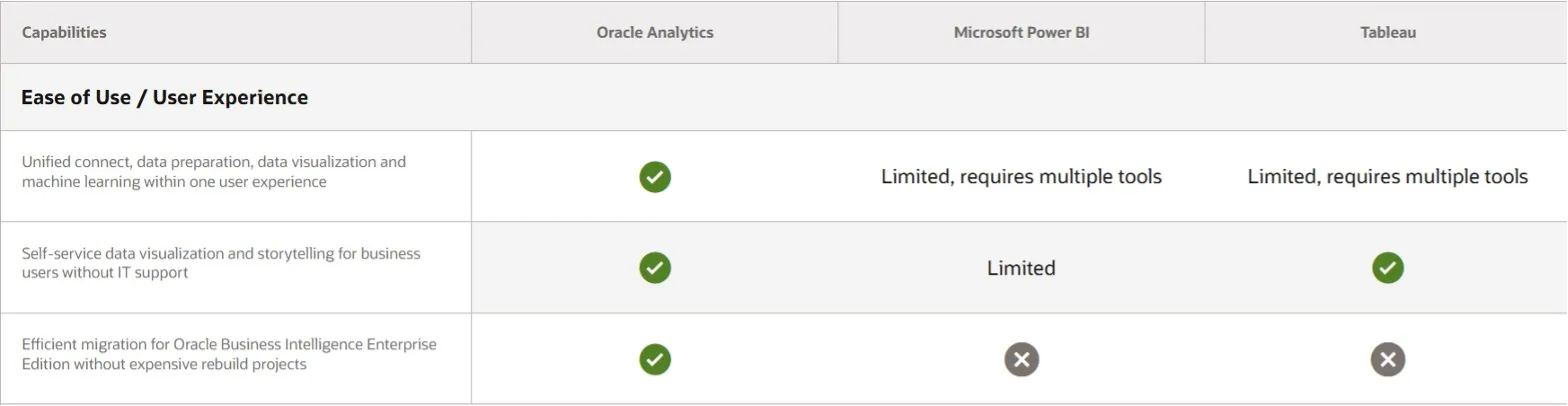Click the 'Efficient migration for Oracle Business Intelligence' text
The height and width of the screenshot is (406, 1568).
229,354
